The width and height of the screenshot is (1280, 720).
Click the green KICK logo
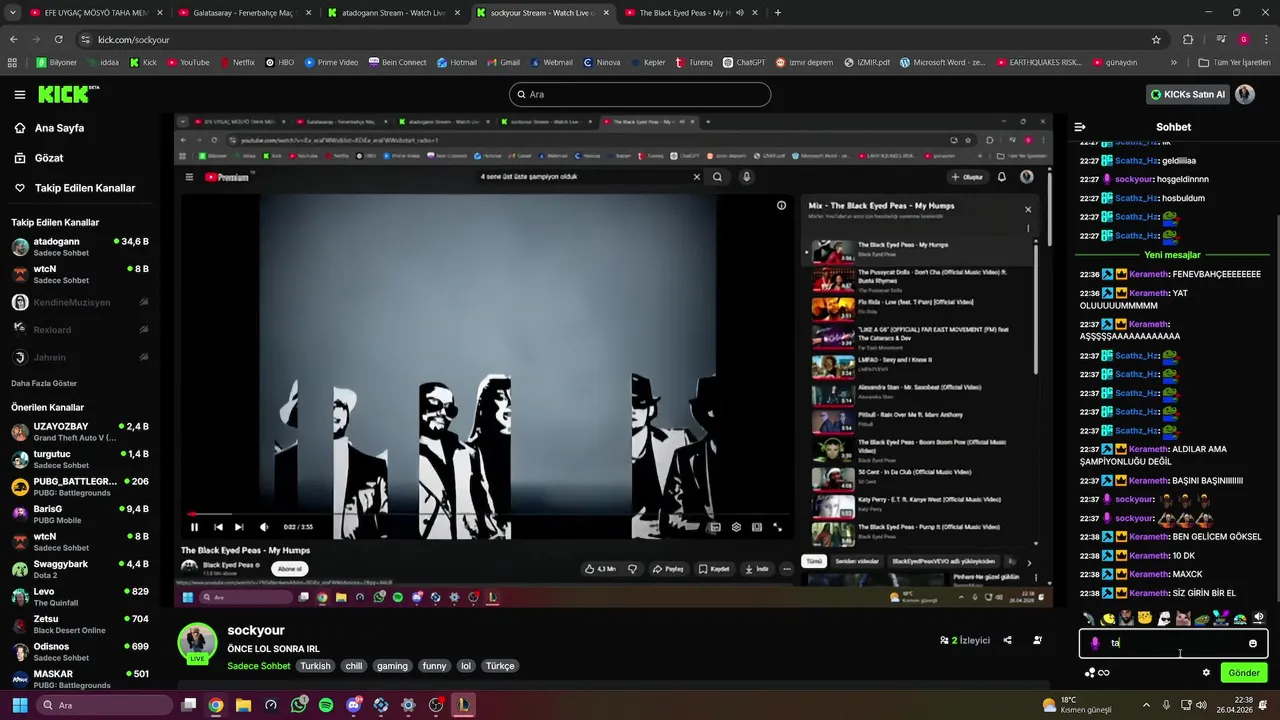point(68,94)
